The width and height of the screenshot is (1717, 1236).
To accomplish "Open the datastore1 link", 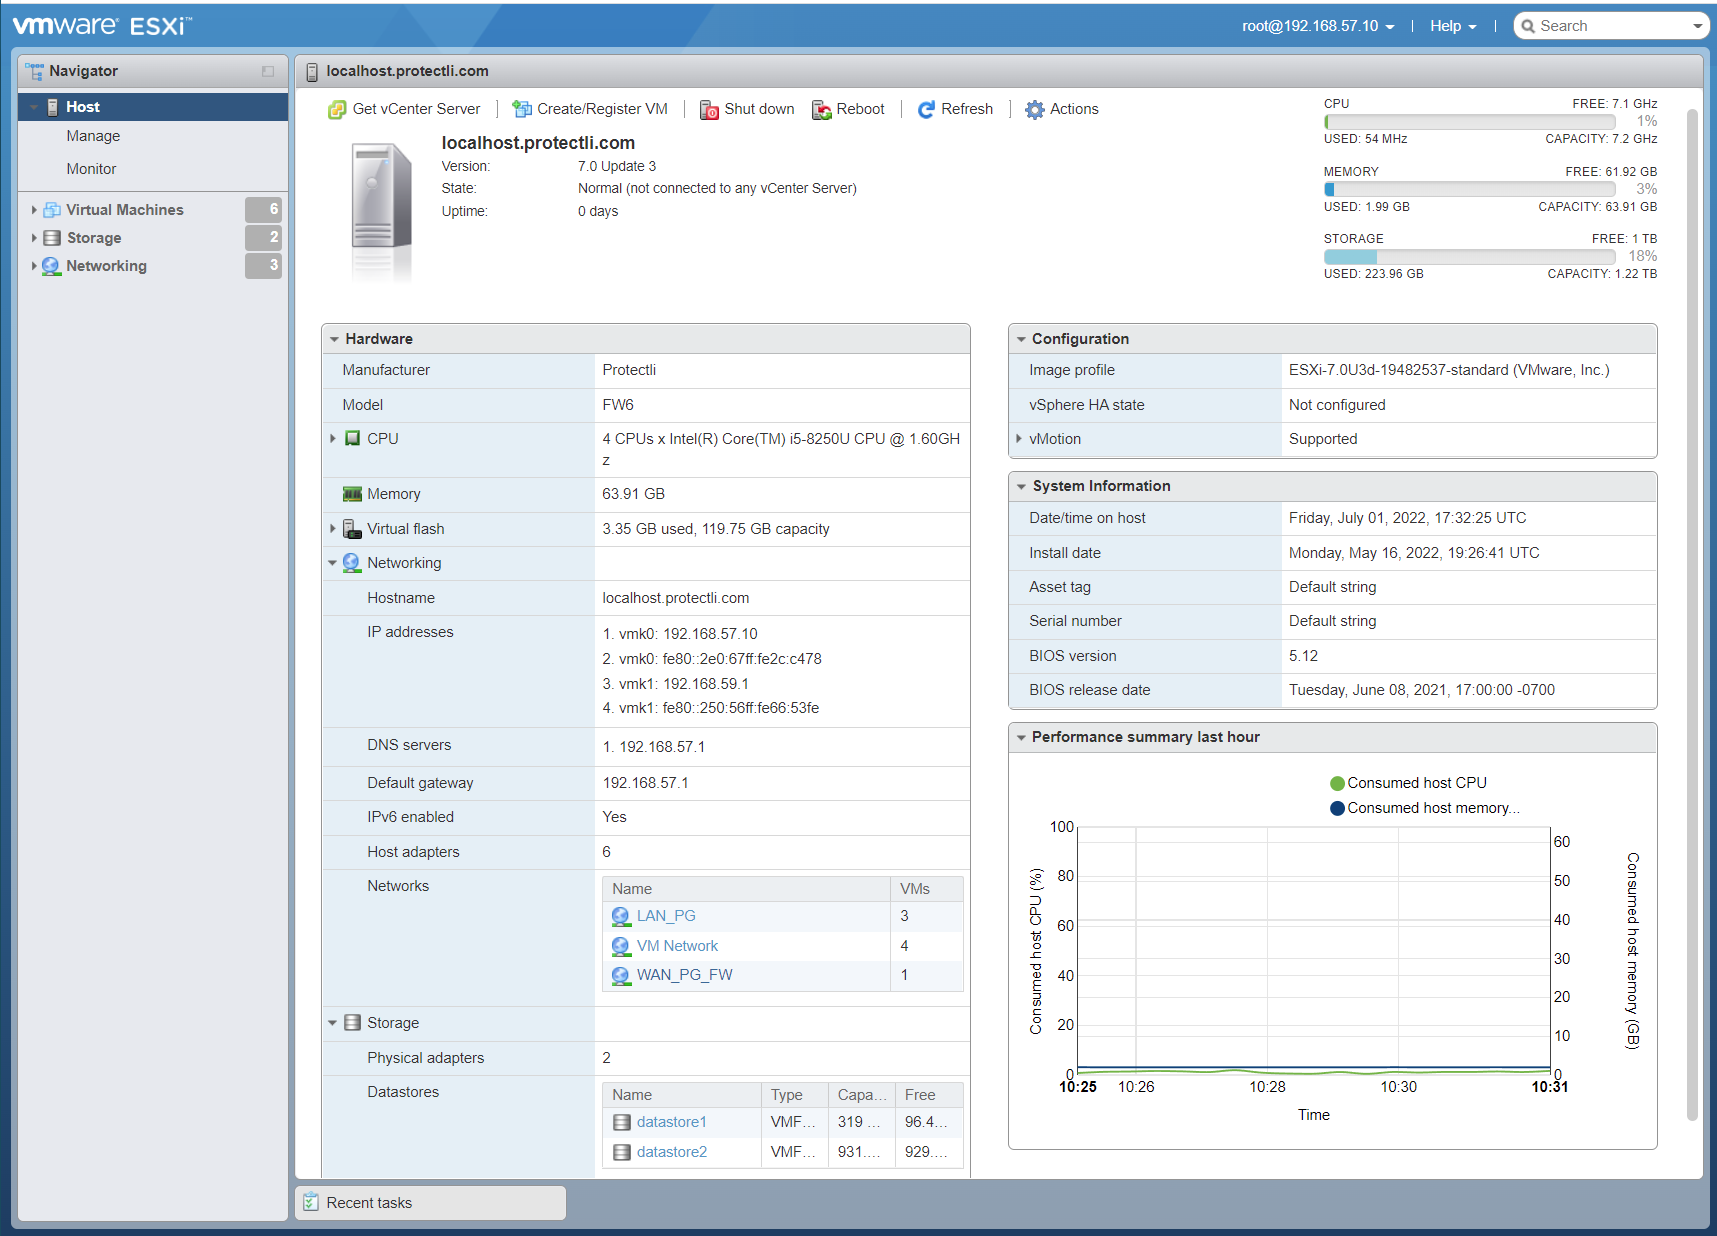I will click(x=672, y=1122).
